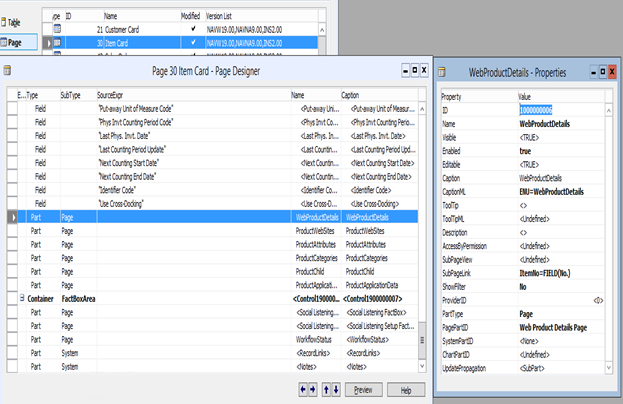Click the row selector of WebProductDetails row
The height and width of the screenshot is (404, 623).
tap(12, 216)
